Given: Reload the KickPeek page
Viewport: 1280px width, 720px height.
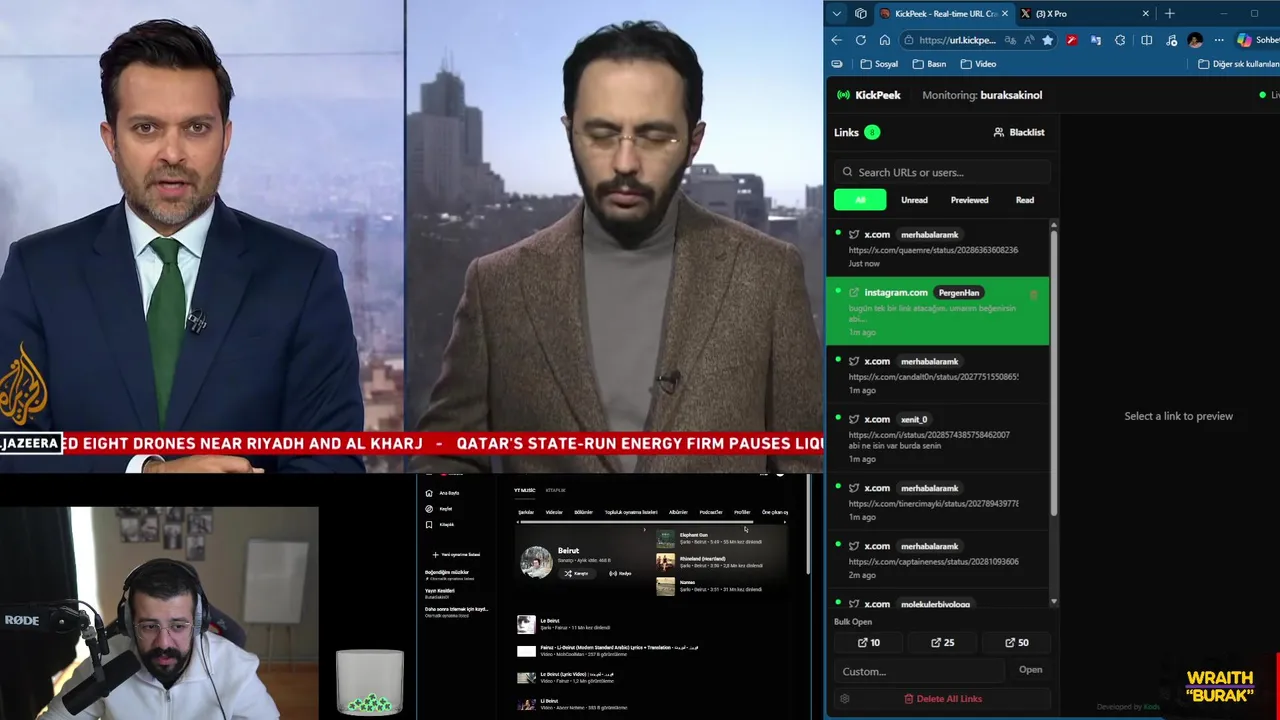Looking at the screenshot, I should coord(861,40).
